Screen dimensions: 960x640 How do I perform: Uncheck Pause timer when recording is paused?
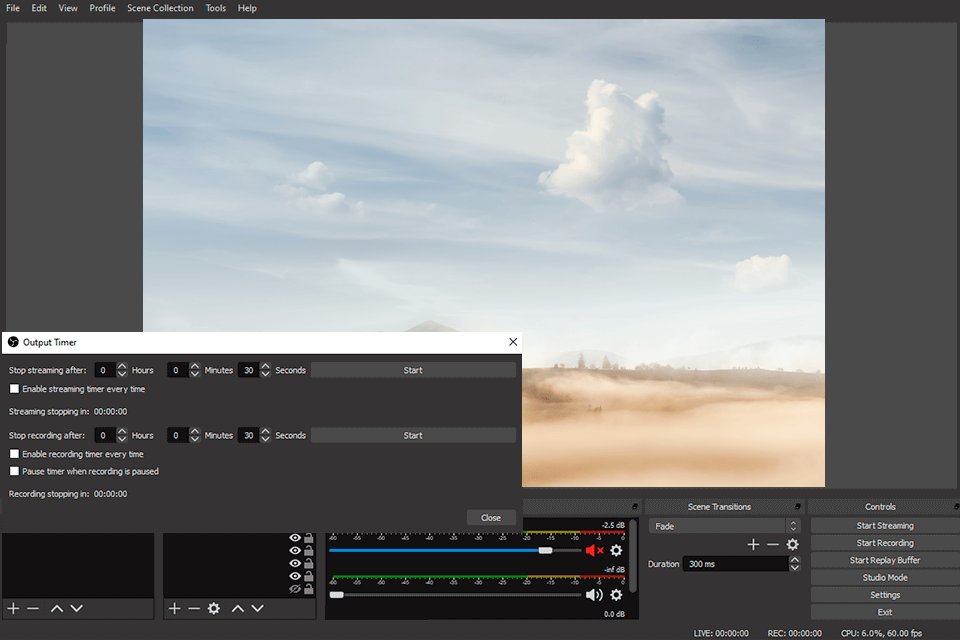(x=14, y=472)
